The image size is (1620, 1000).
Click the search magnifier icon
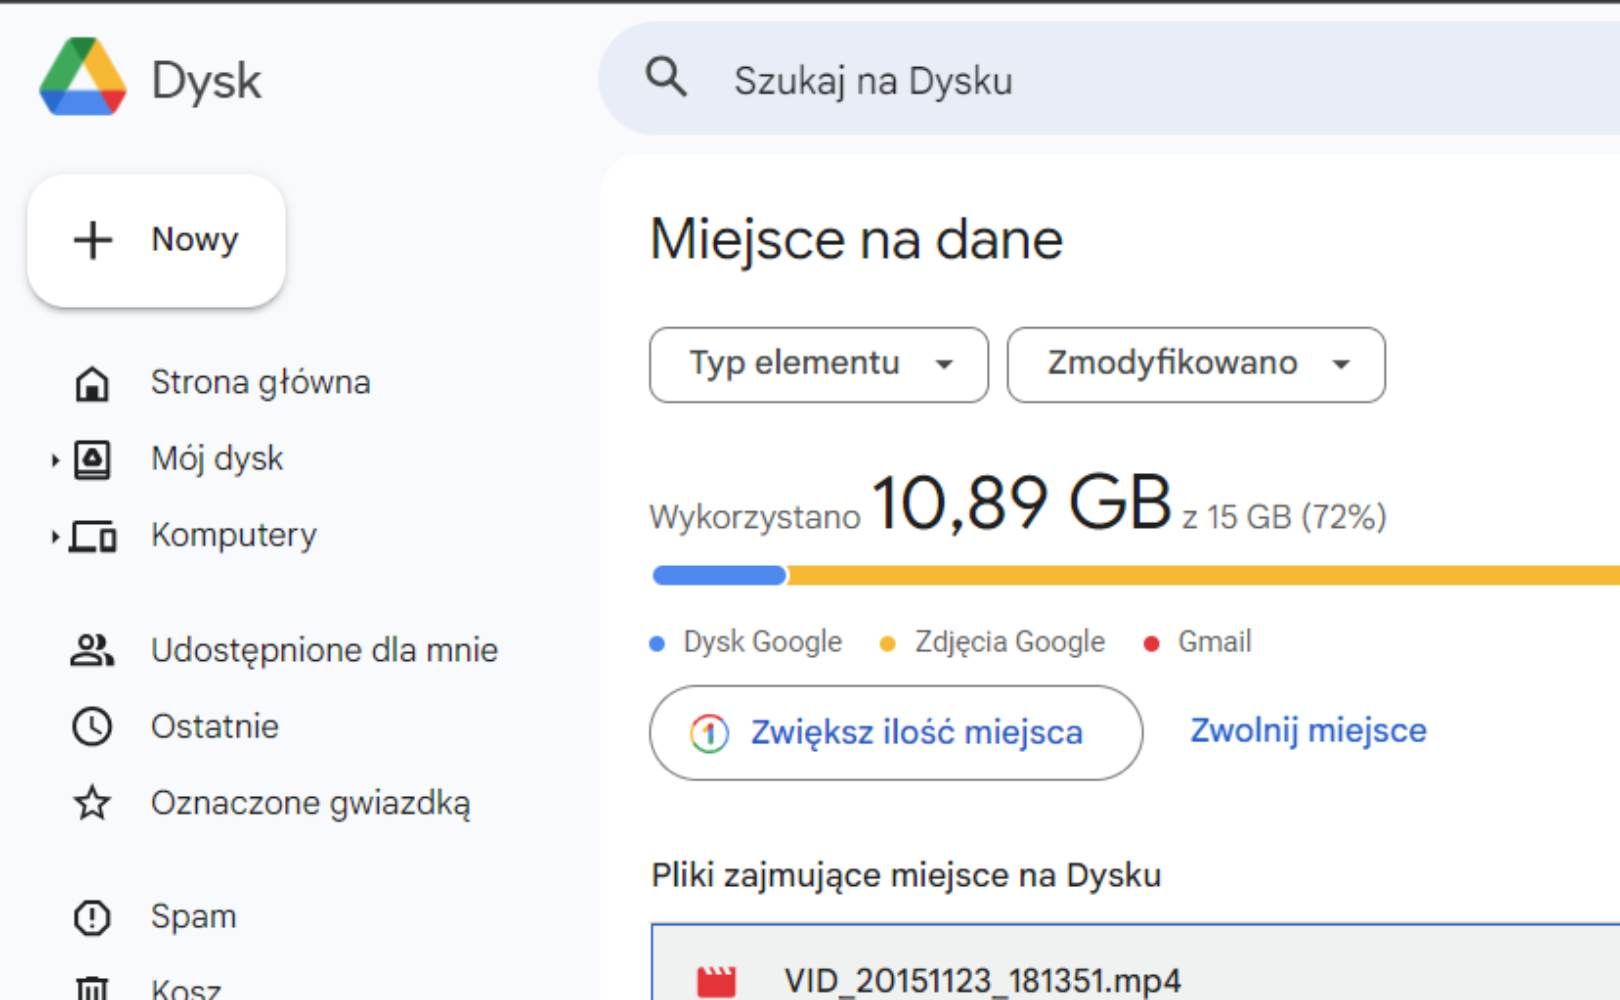(666, 76)
